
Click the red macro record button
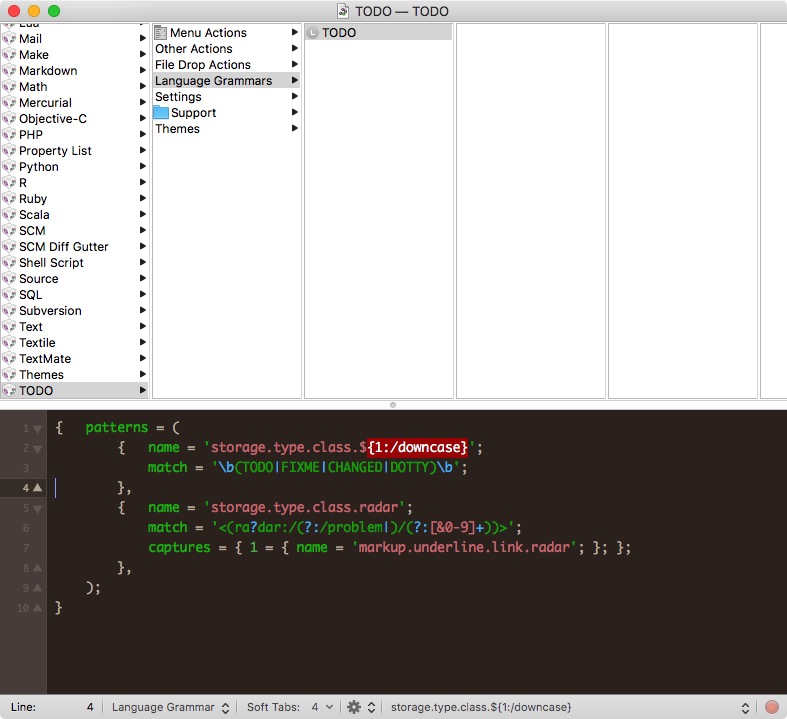(771, 707)
